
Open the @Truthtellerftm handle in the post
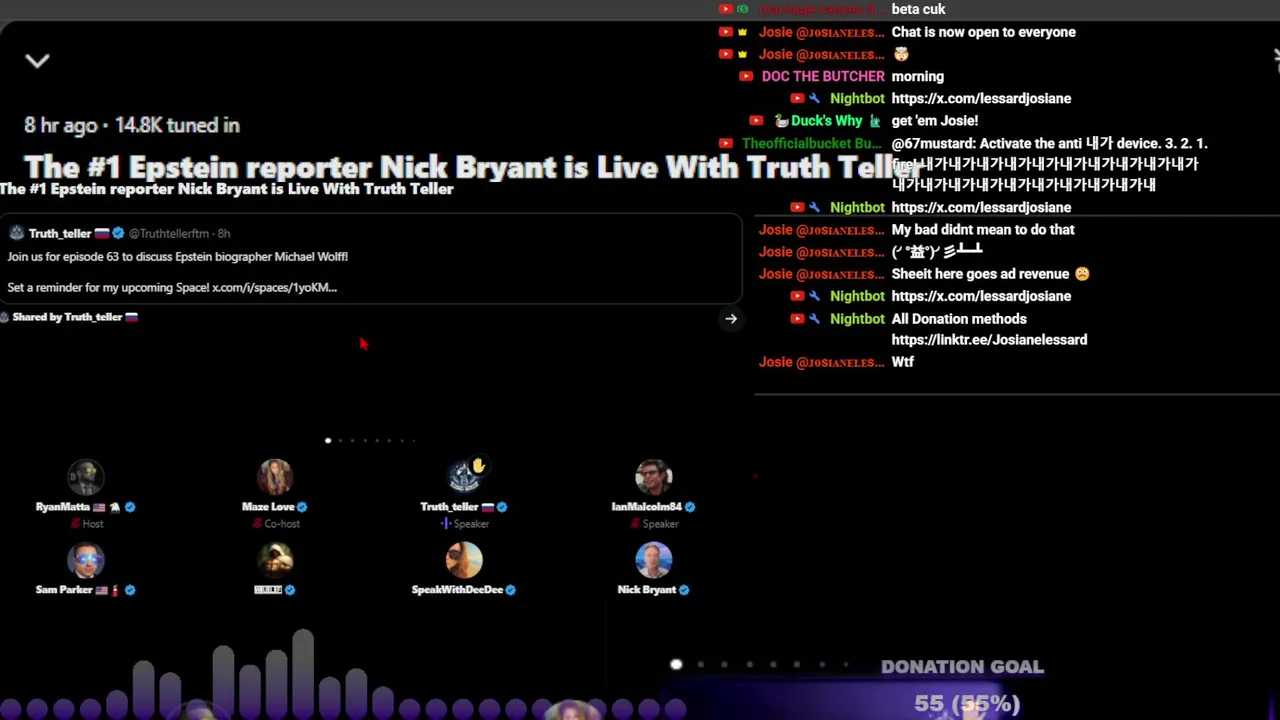tap(169, 233)
